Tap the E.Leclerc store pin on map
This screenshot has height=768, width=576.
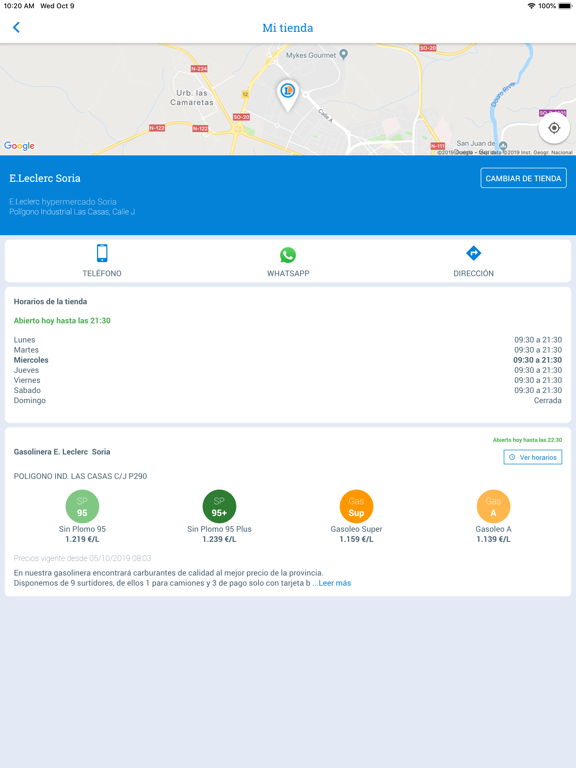coord(288,95)
